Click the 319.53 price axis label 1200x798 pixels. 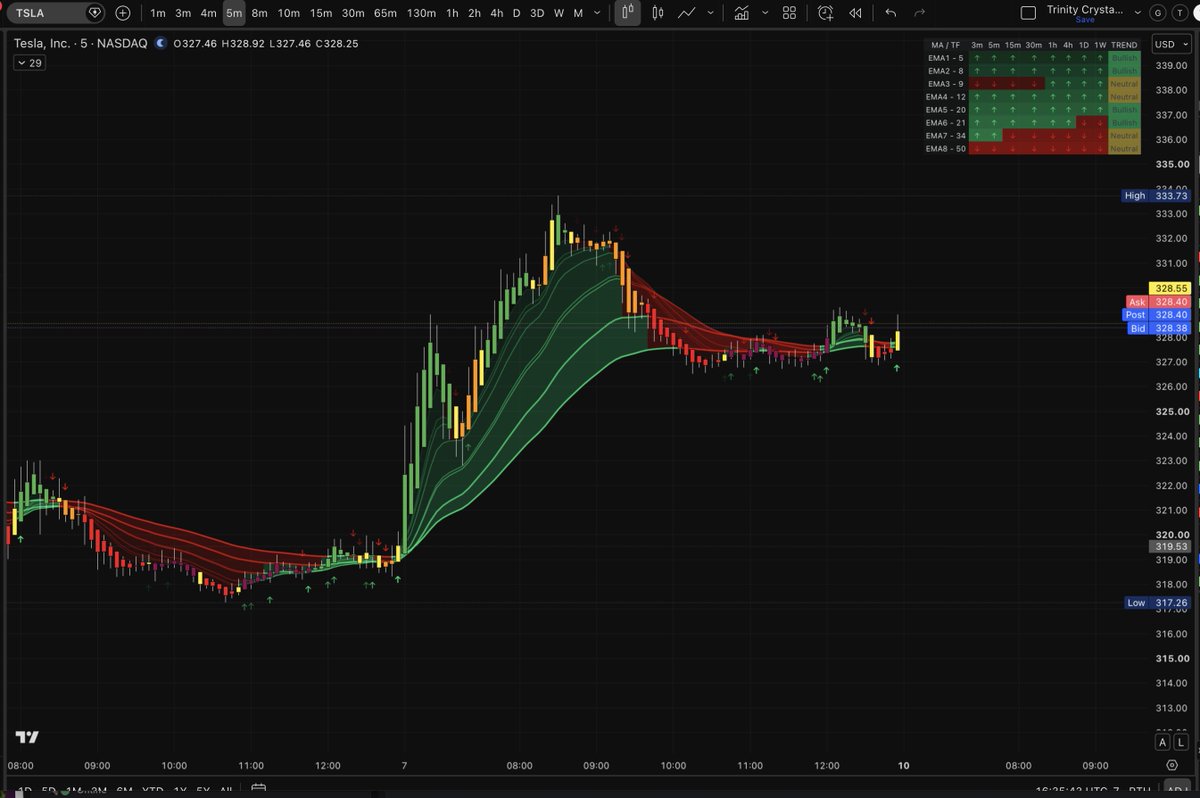[x=1169, y=547]
